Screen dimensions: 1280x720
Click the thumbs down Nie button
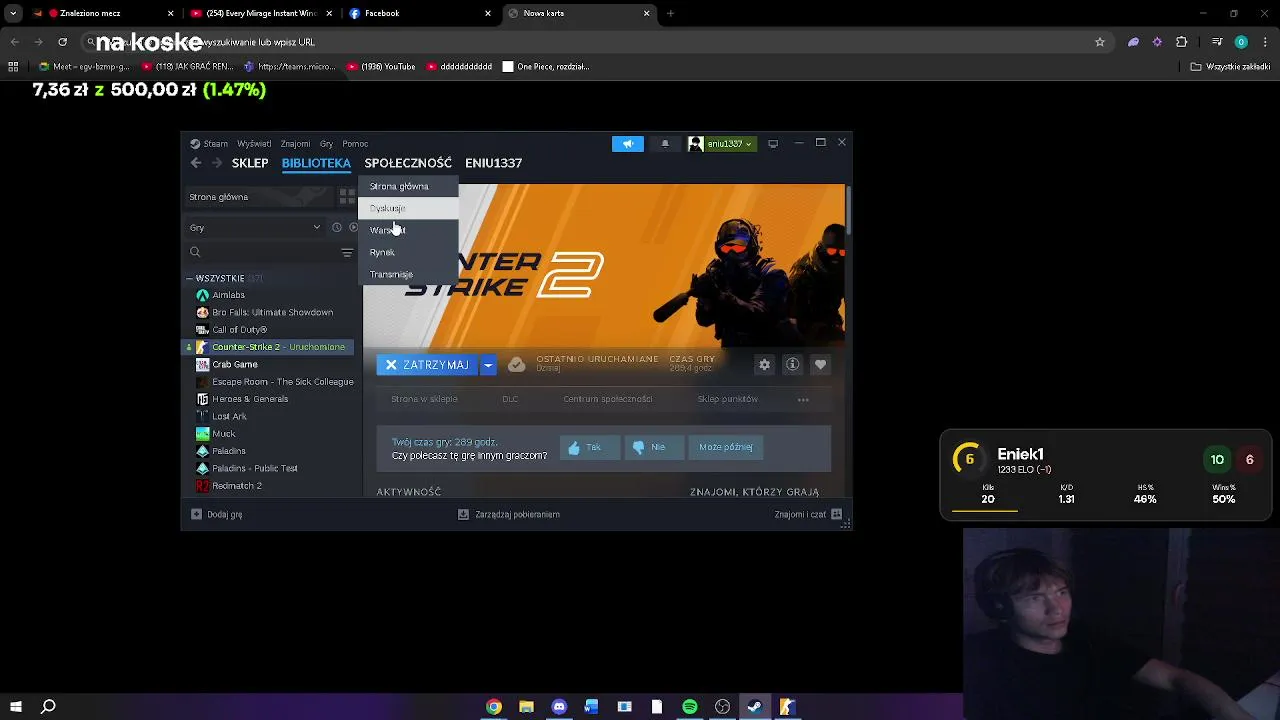[x=653, y=447]
